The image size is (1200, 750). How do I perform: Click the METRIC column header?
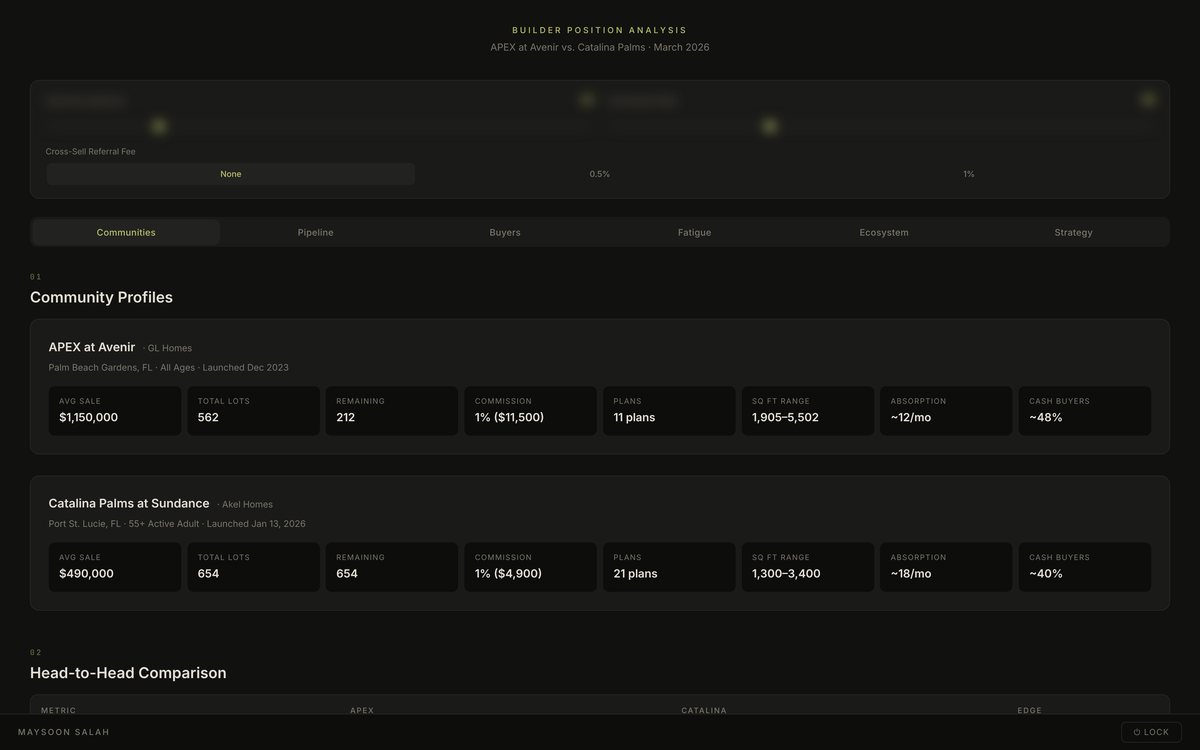[59, 710]
